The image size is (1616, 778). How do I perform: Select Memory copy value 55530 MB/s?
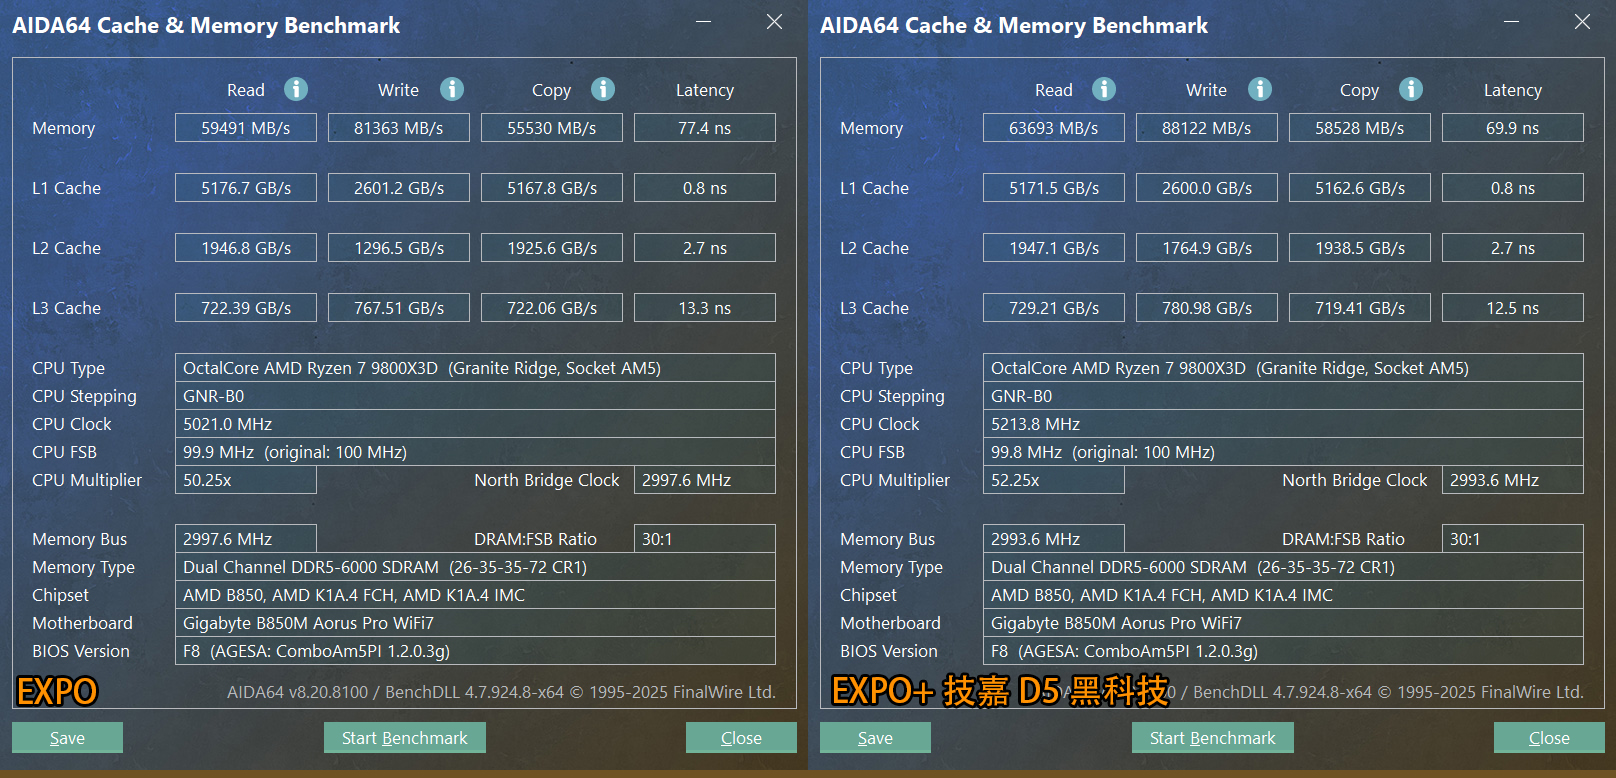point(552,128)
